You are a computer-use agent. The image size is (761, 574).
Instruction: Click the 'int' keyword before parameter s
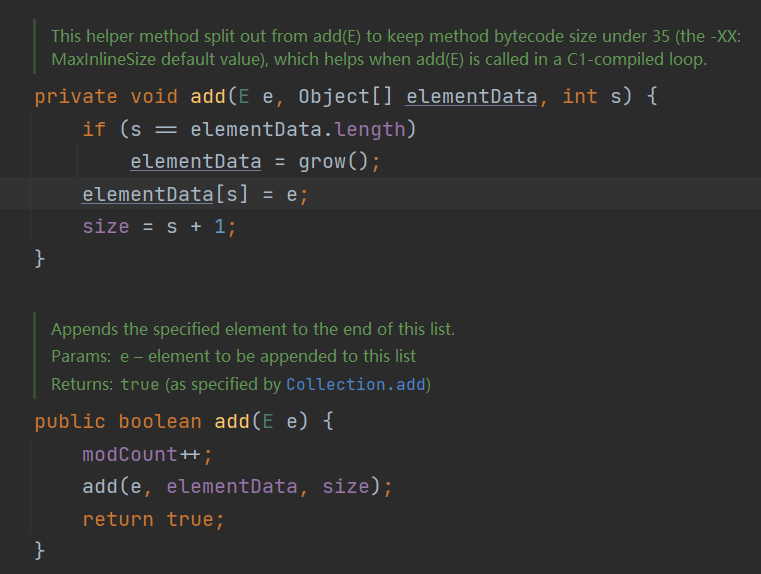coord(579,97)
